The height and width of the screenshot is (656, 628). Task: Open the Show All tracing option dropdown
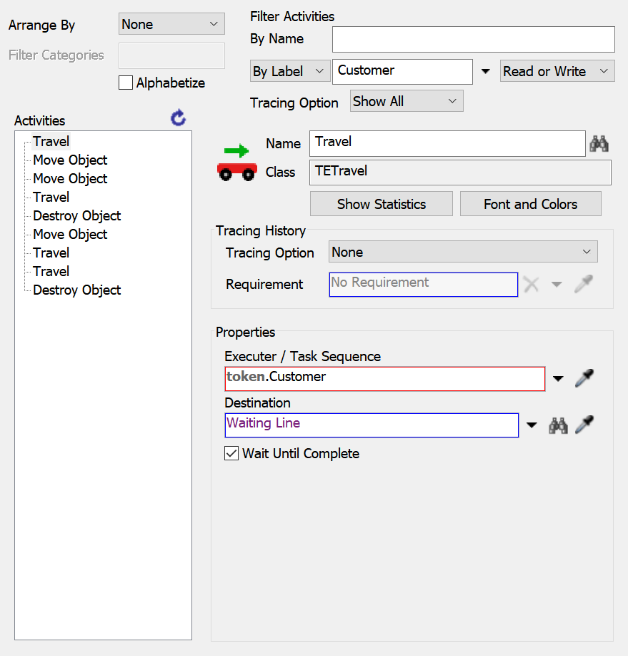tap(406, 102)
